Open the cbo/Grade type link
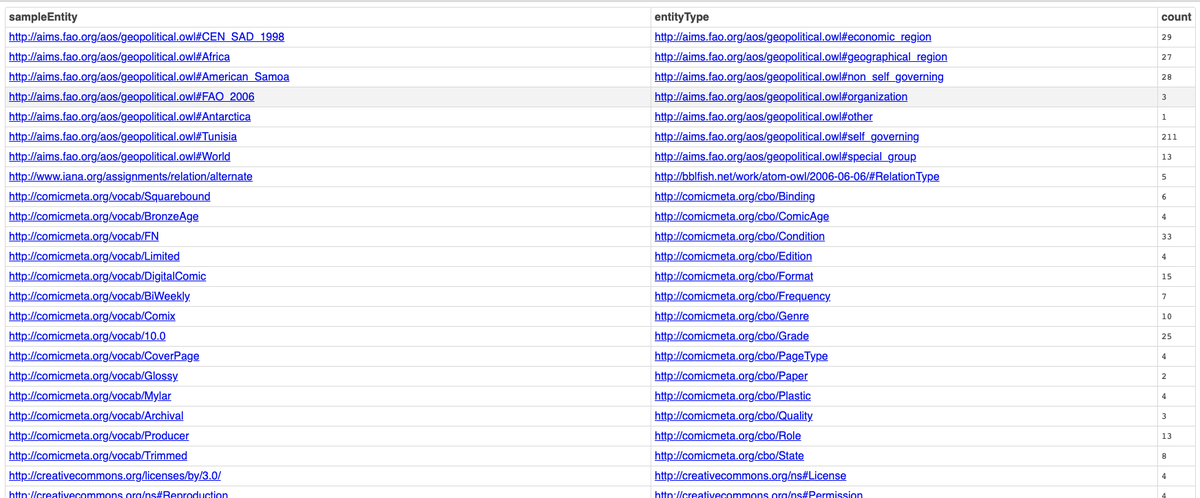The image size is (1200, 498). point(731,337)
